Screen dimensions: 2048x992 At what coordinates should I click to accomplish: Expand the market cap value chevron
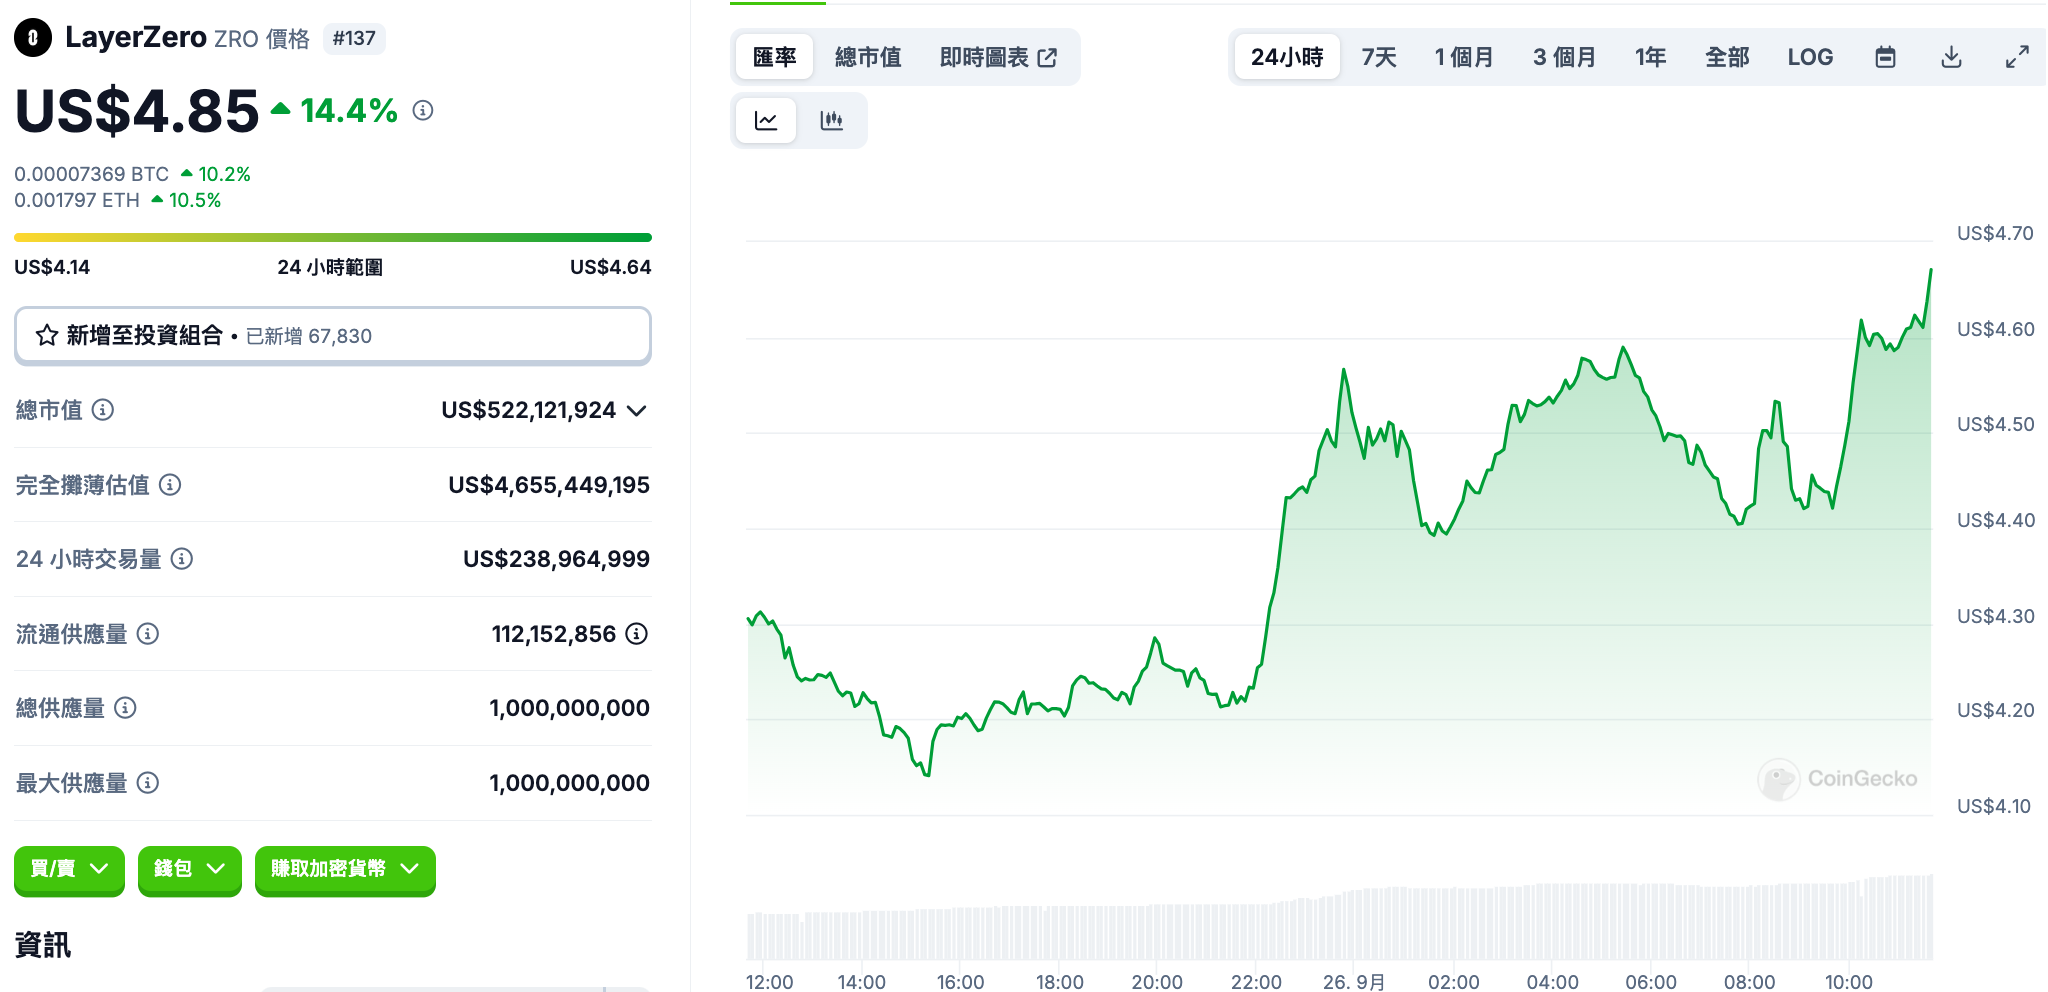pyautogui.click(x=637, y=410)
